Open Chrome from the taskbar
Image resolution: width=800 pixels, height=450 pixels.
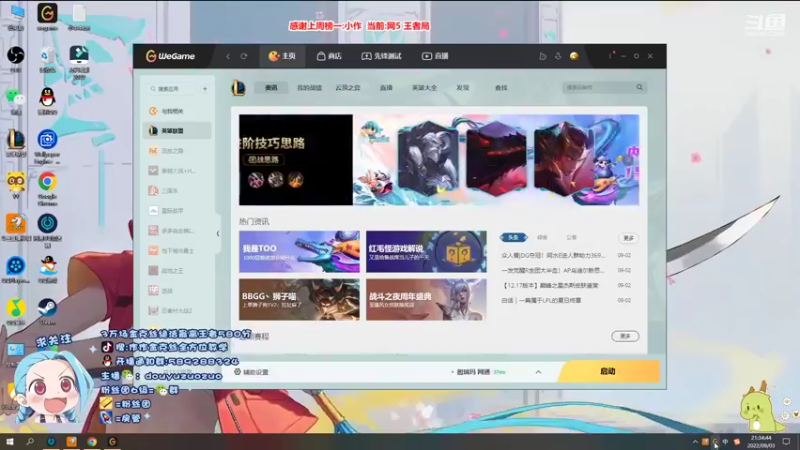(92, 441)
